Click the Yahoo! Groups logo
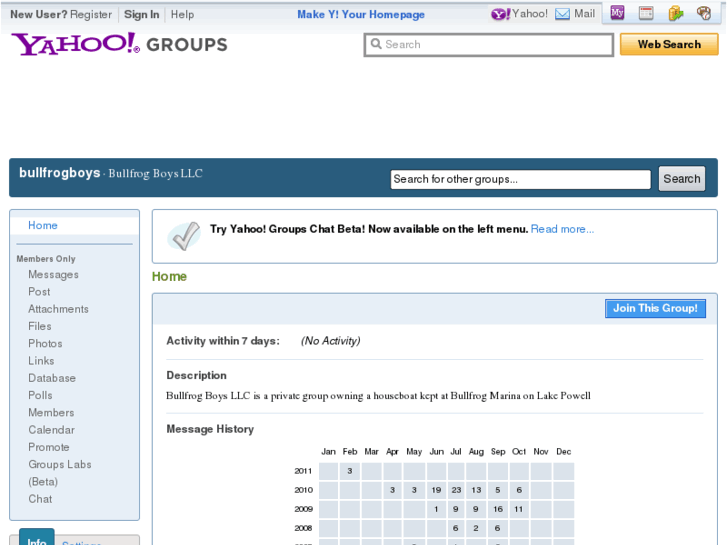727x545 pixels. [x=119, y=44]
